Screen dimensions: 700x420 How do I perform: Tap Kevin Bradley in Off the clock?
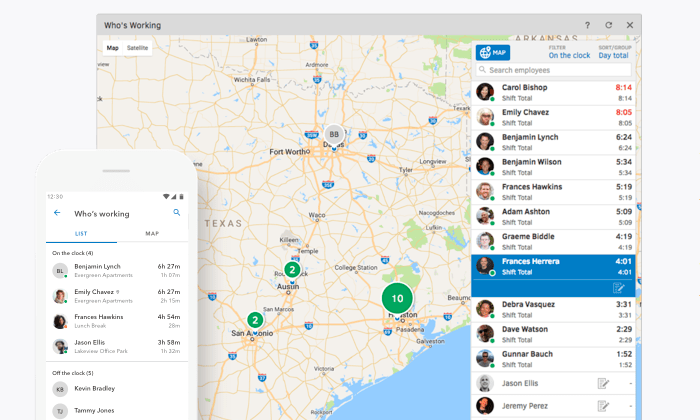[117, 389]
